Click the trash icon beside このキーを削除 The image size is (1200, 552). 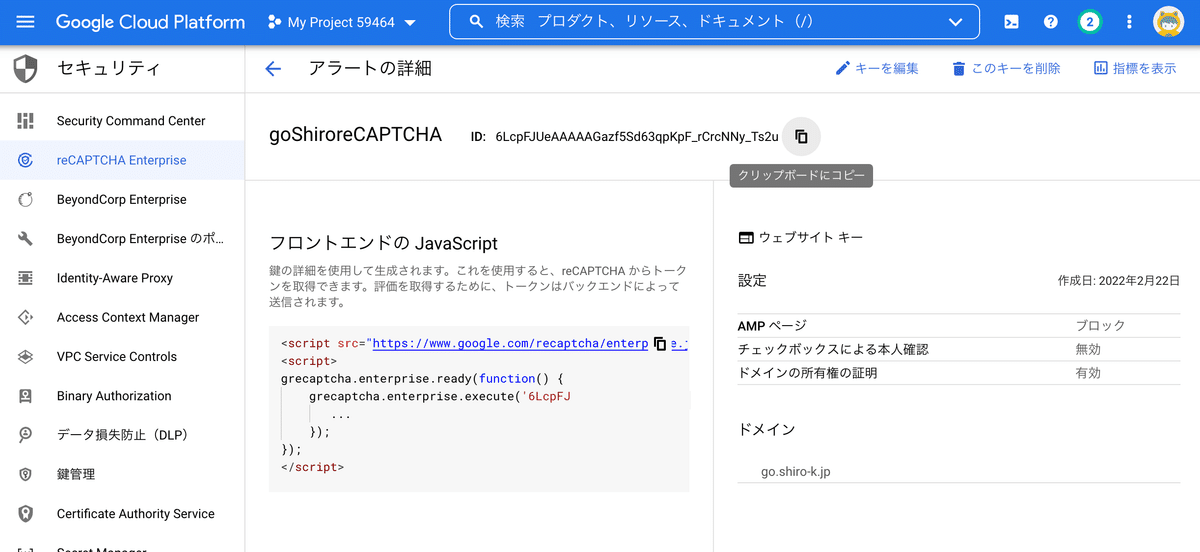[x=959, y=69]
